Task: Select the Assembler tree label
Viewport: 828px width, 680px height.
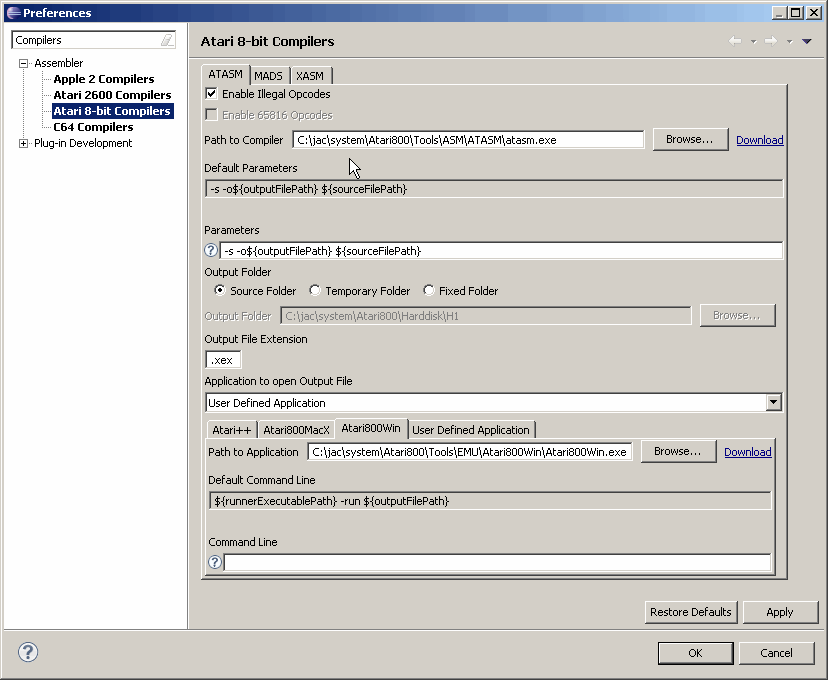Action: (x=59, y=63)
